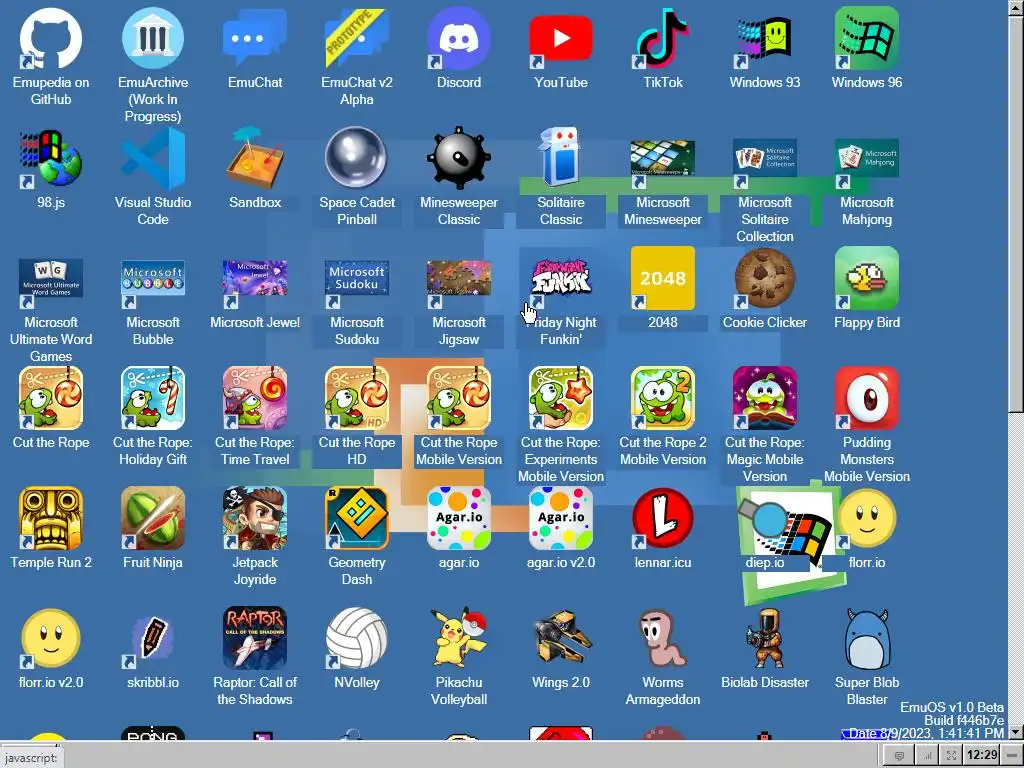1024x768 pixels.
Task: Launch the Windows 96 icon
Action: tap(867, 38)
